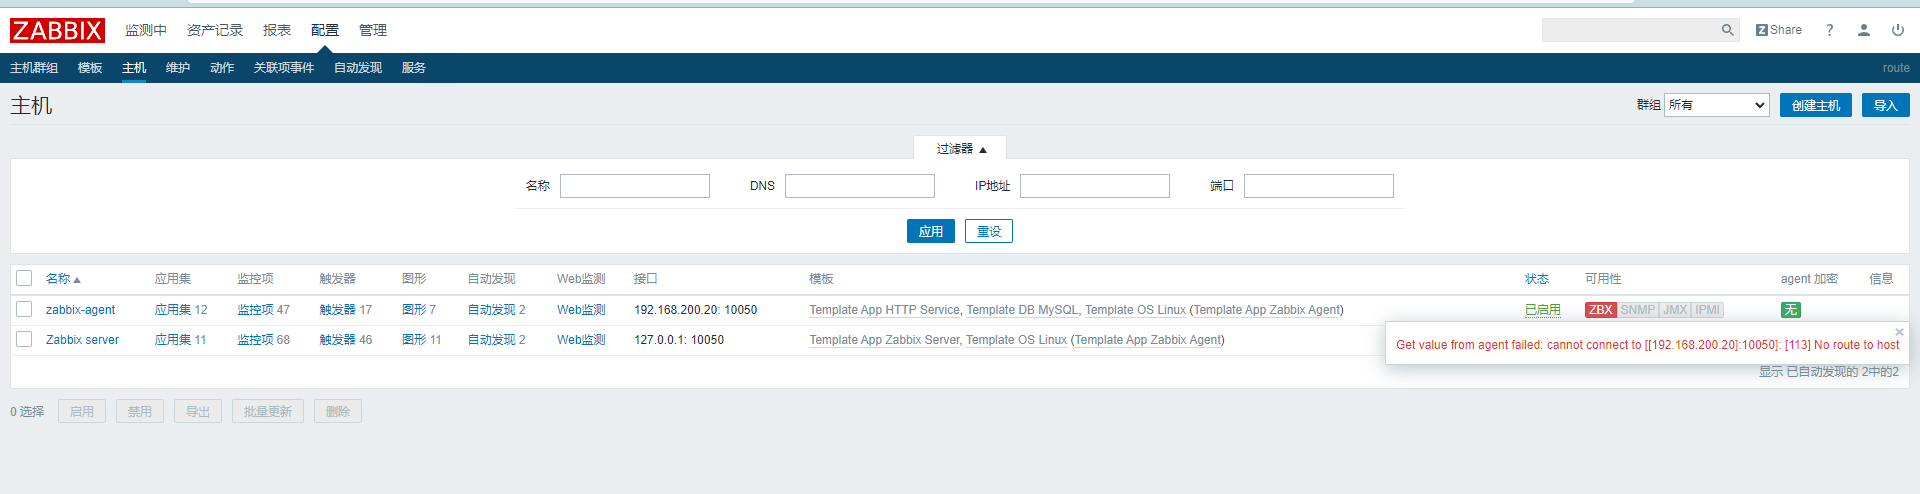The height and width of the screenshot is (494, 1920).
Task: Sort hosts by 名称 column
Action: tap(63, 279)
